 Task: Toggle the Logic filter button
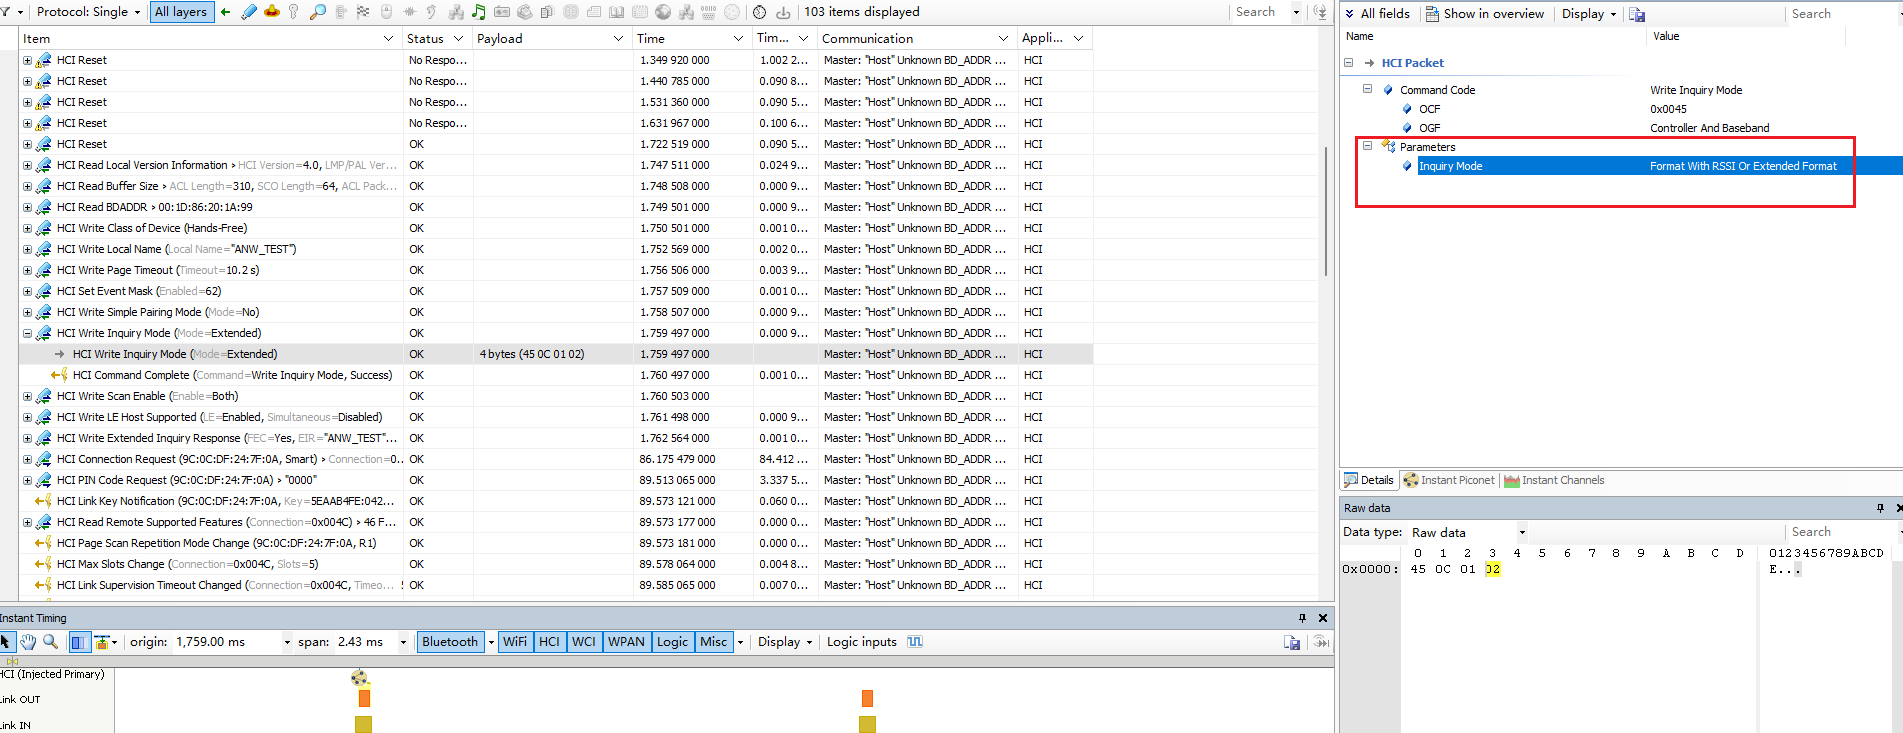click(x=673, y=642)
